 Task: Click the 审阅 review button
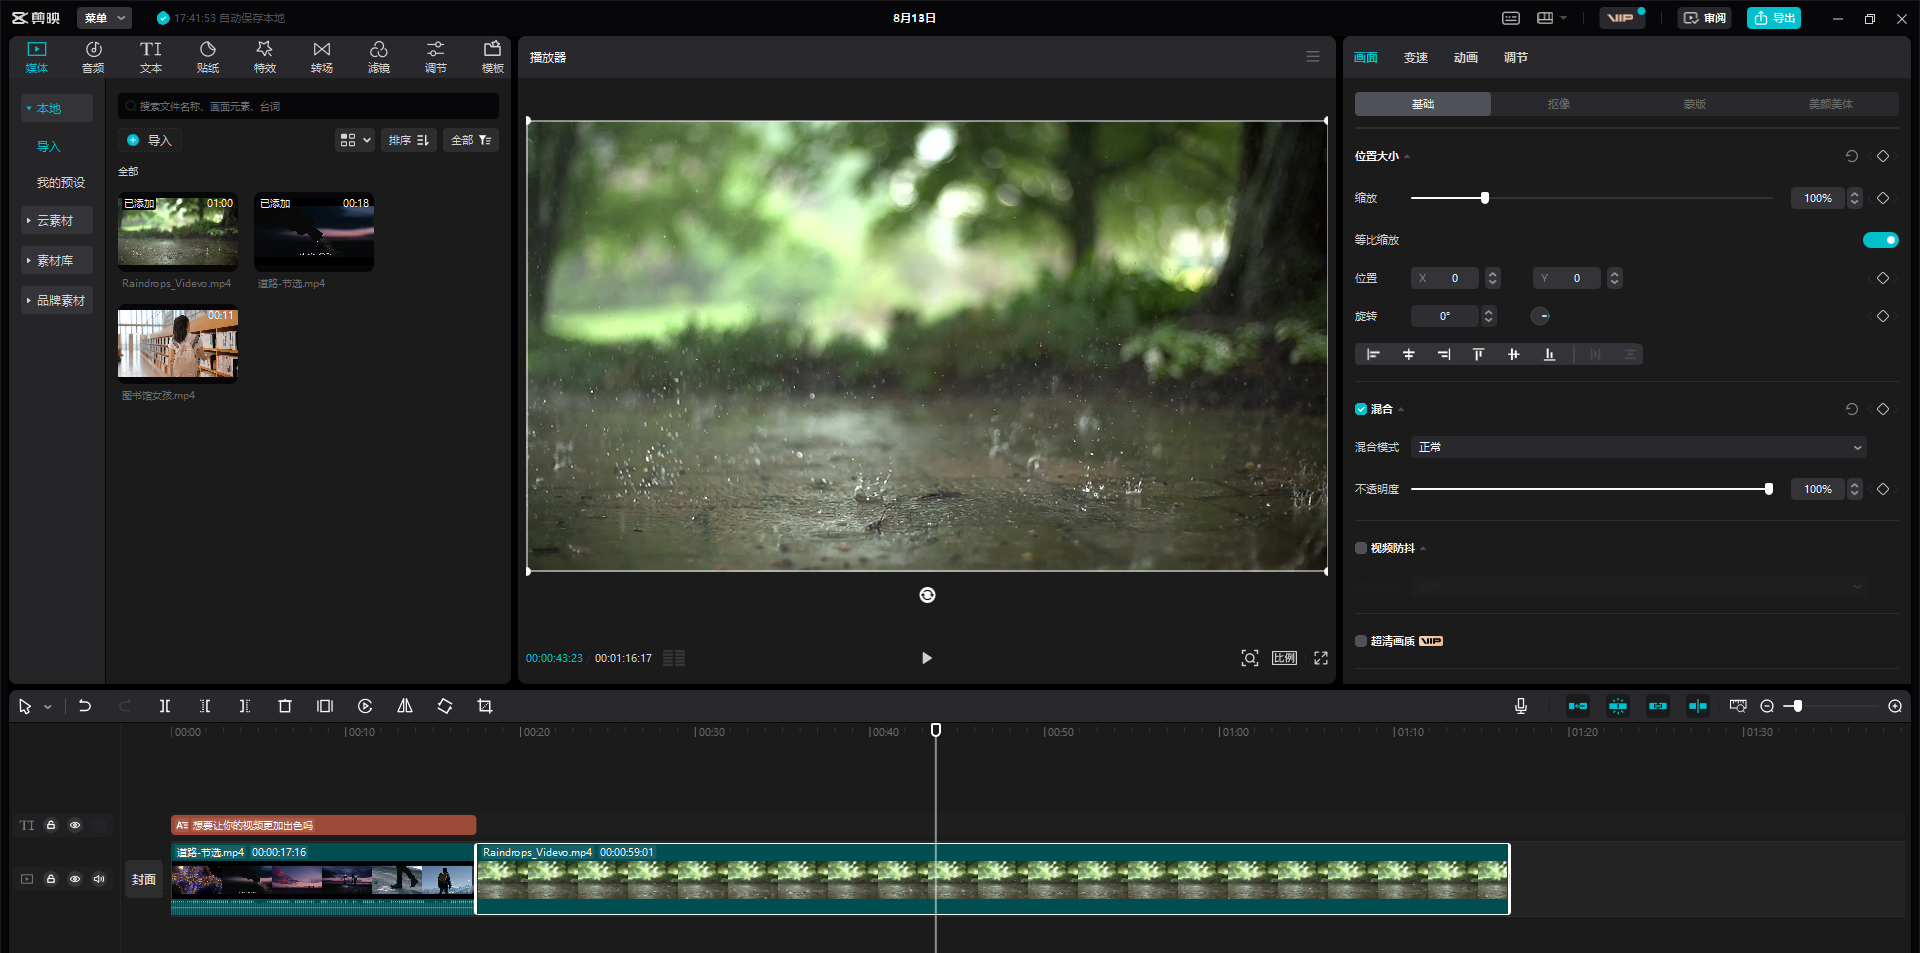[x=1704, y=18]
